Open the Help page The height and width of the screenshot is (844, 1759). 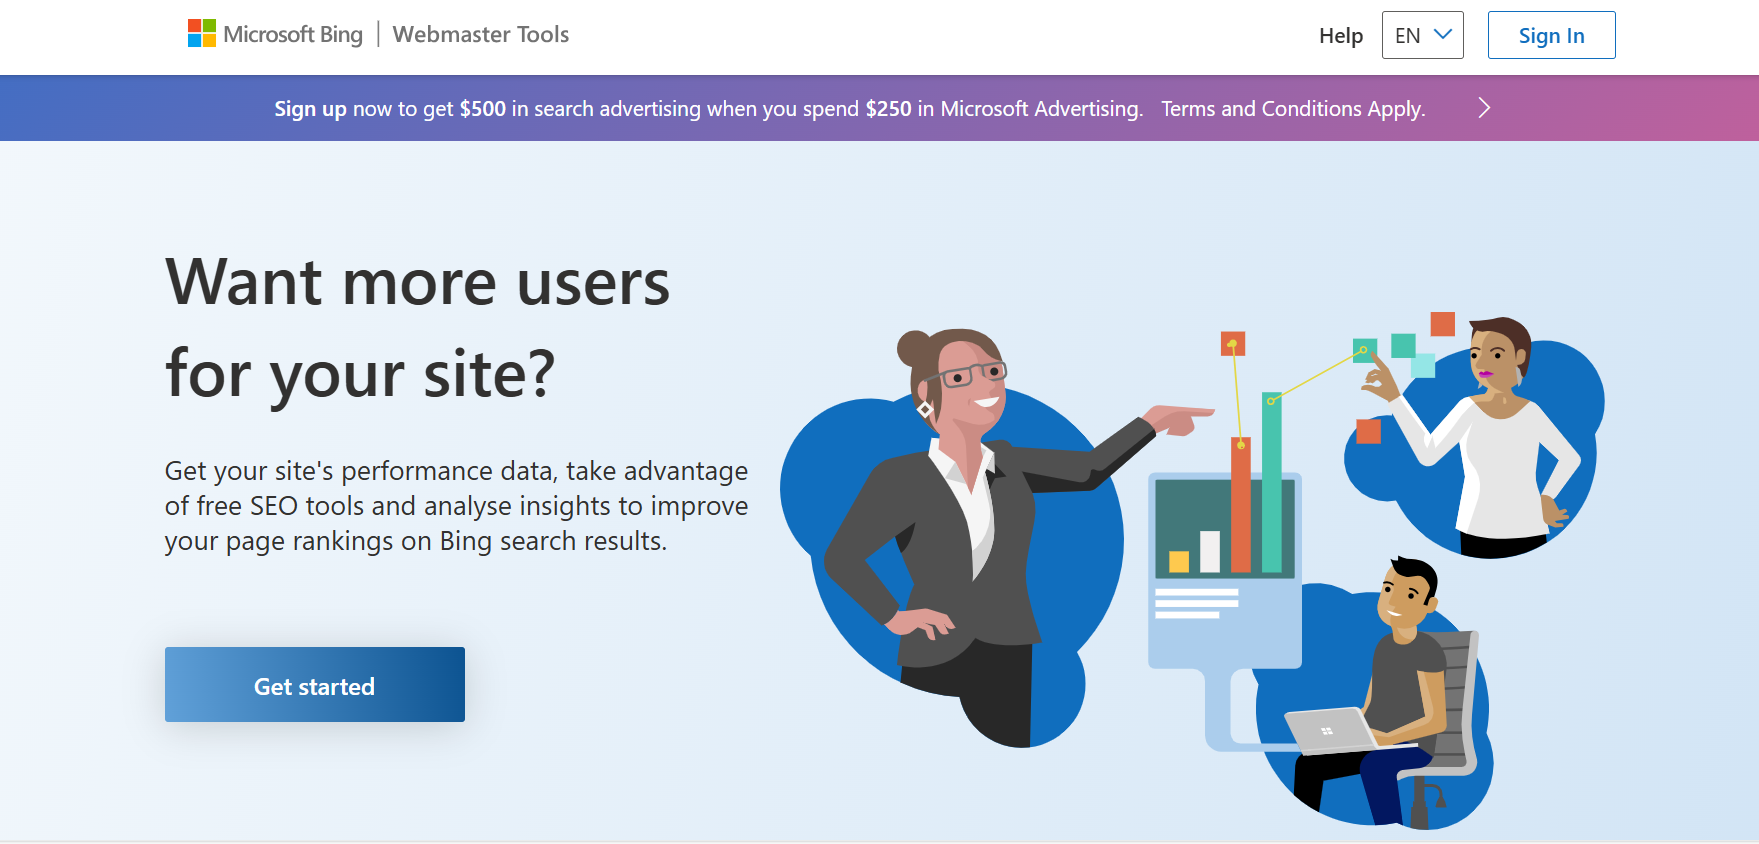[x=1341, y=36]
